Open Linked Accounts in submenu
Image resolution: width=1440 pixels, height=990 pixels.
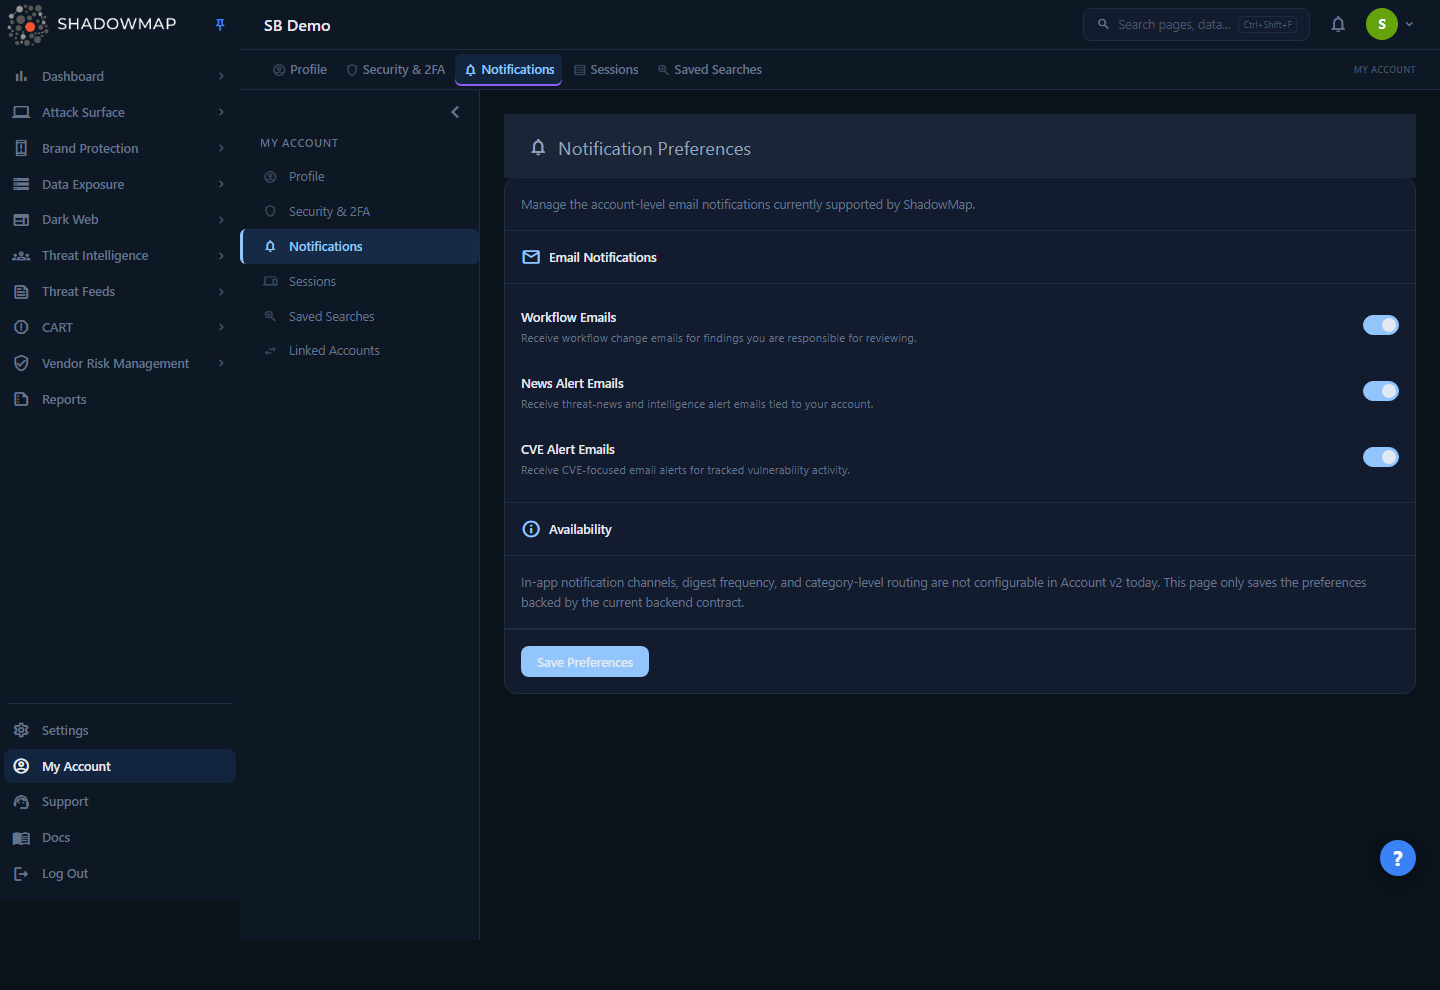click(360, 351)
